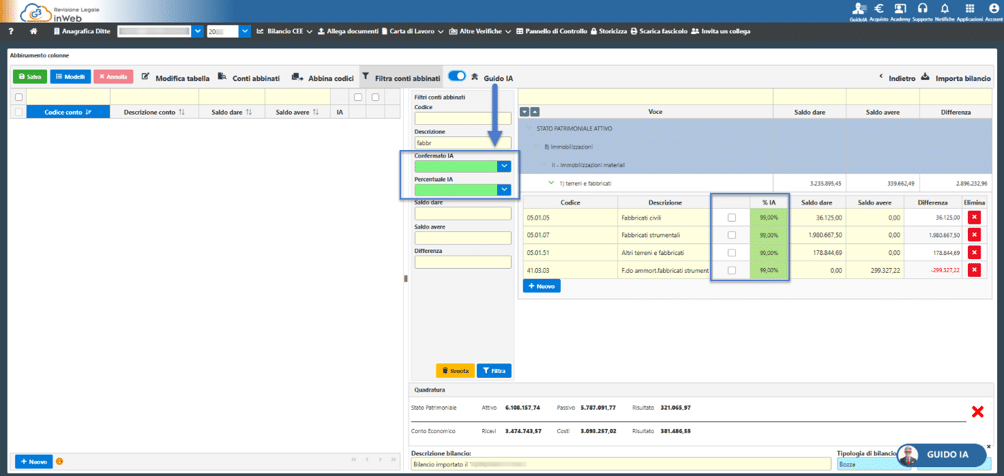1004x476 pixels.
Task: Tick the IA checkbox for Fabbricati strumentali
Action: click(x=731, y=235)
